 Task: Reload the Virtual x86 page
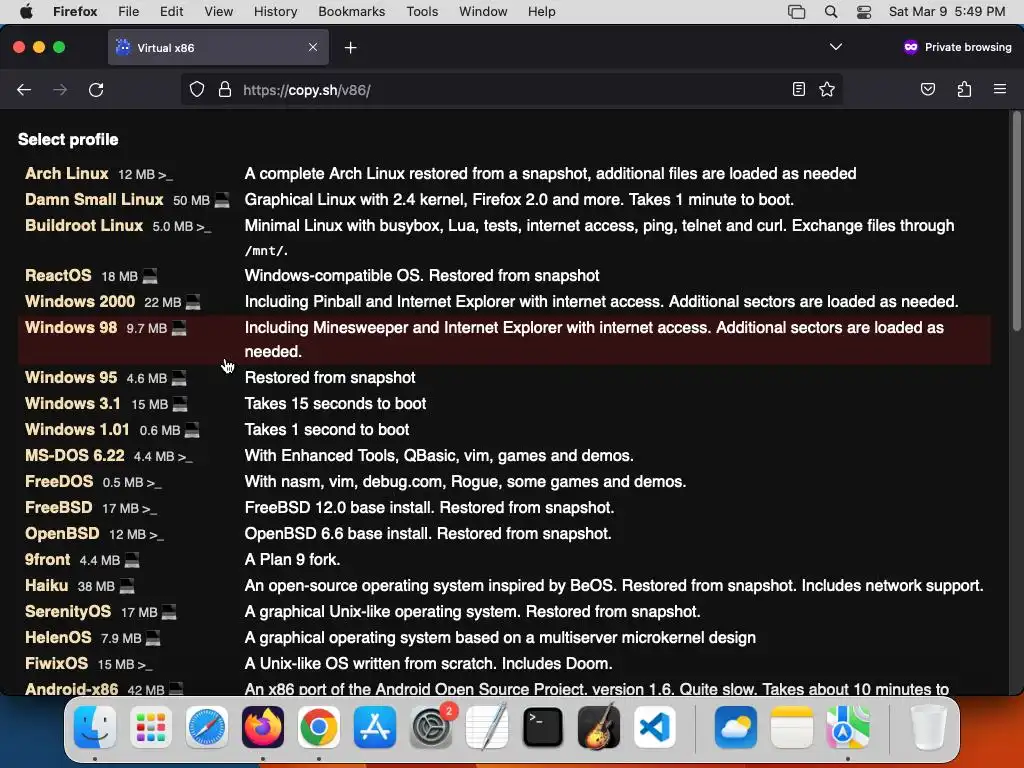coord(96,89)
